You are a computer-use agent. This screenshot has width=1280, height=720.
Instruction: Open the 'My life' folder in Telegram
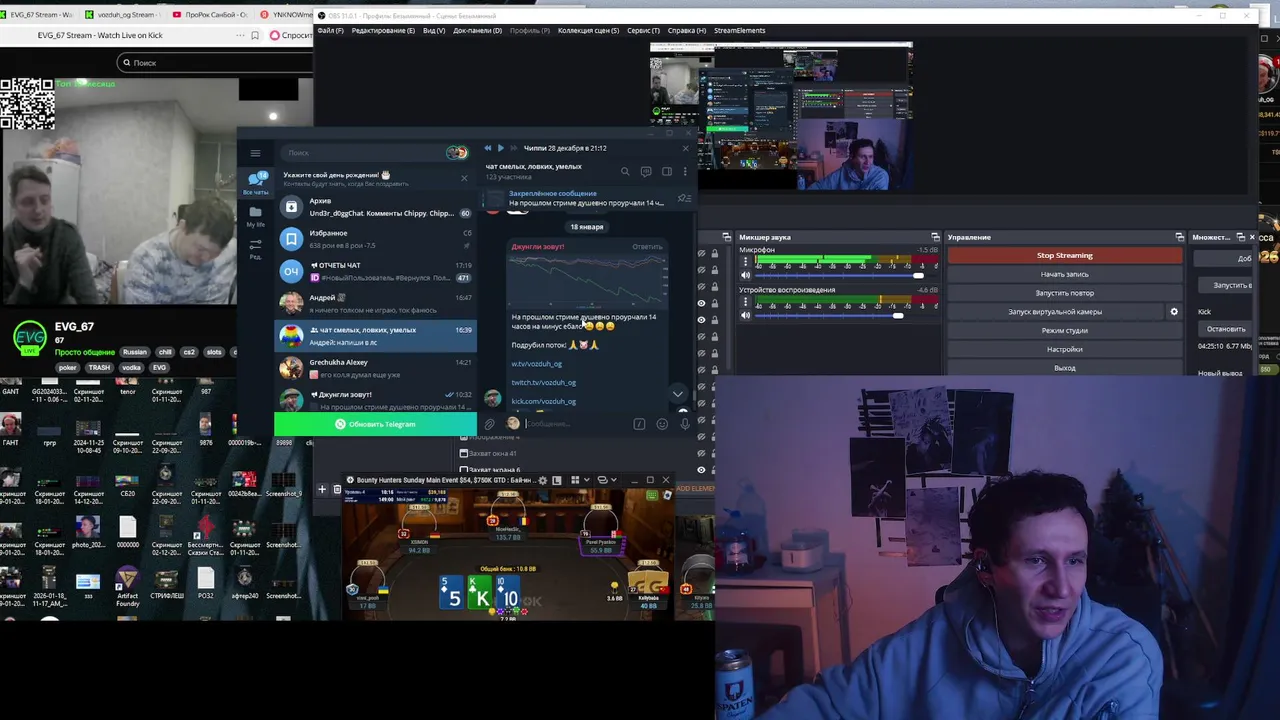tap(256, 216)
